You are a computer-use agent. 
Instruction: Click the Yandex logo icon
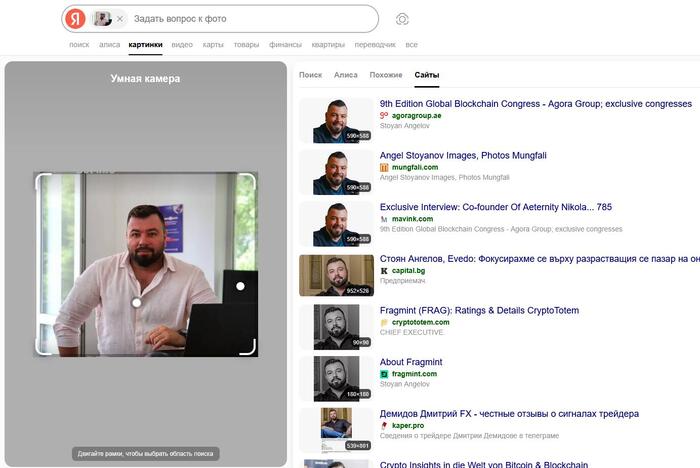click(75, 19)
